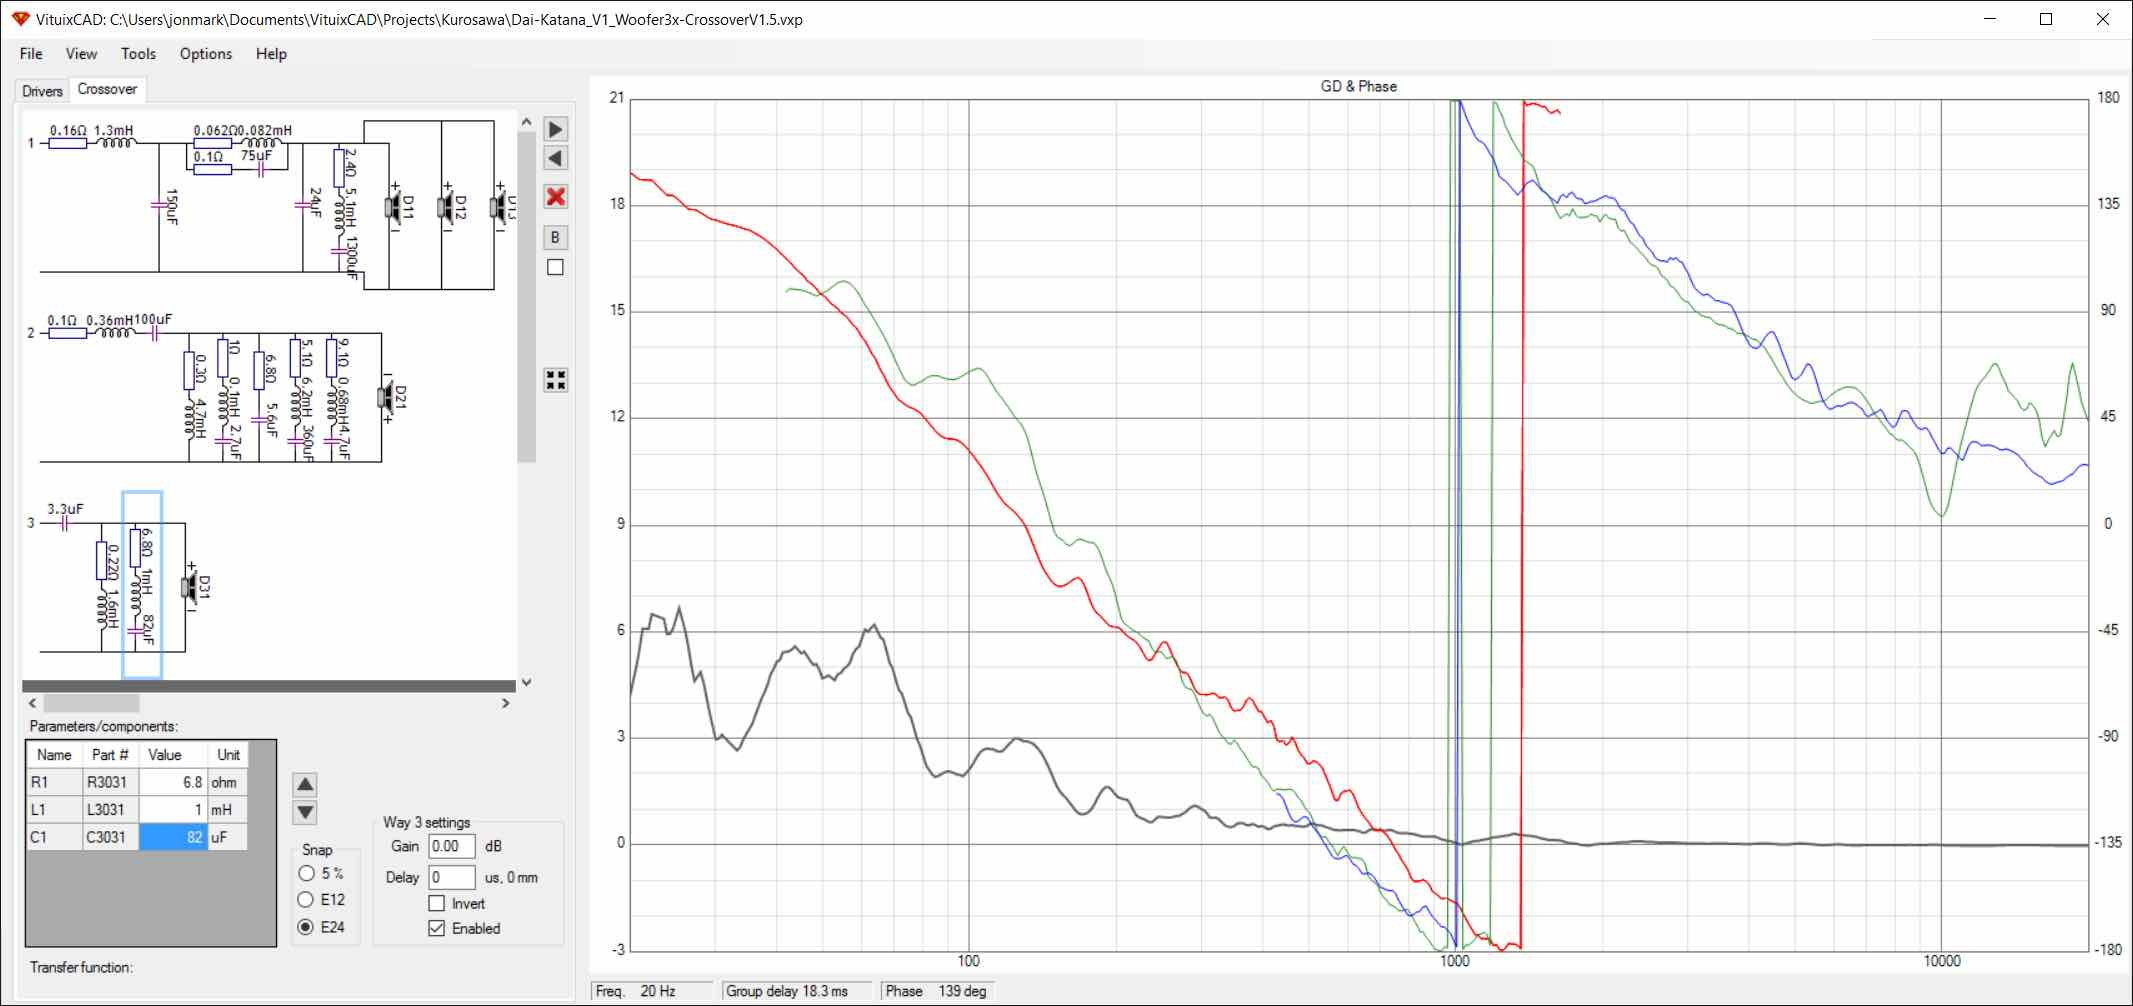The height and width of the screenshot is (1006, 2133).
Task: Switch to the Drivers tab
Action: [x=42, y=91]
